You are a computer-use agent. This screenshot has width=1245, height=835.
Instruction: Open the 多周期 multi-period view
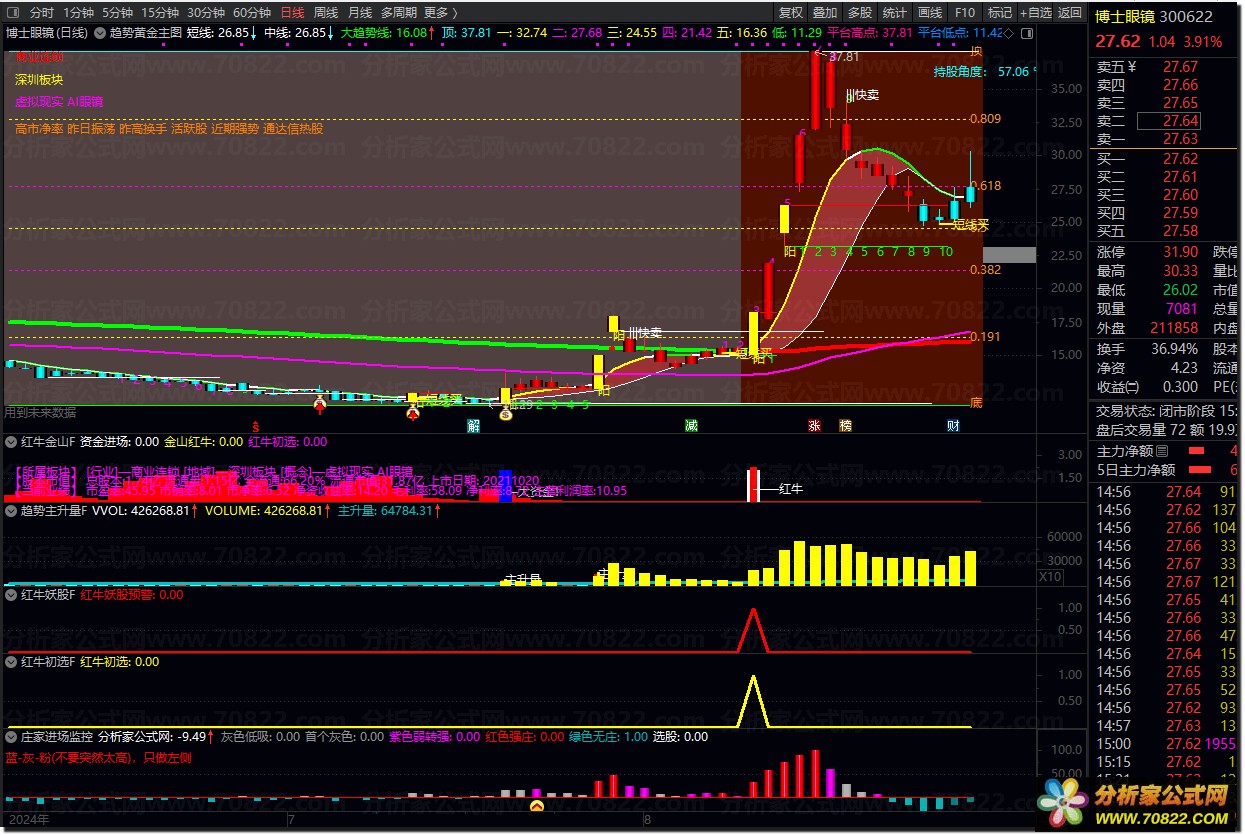(399, 13)
